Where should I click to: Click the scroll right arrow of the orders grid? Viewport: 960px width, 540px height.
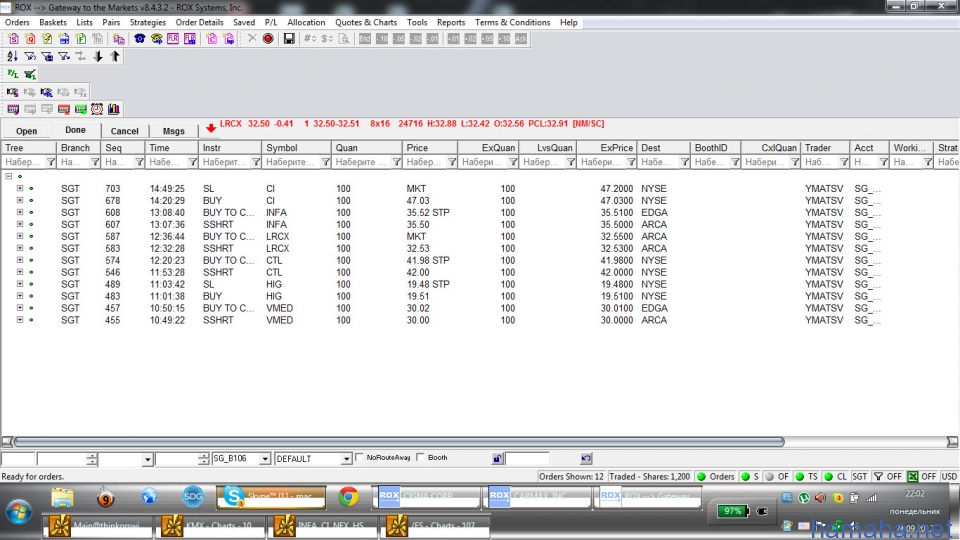tap(953, 441)
